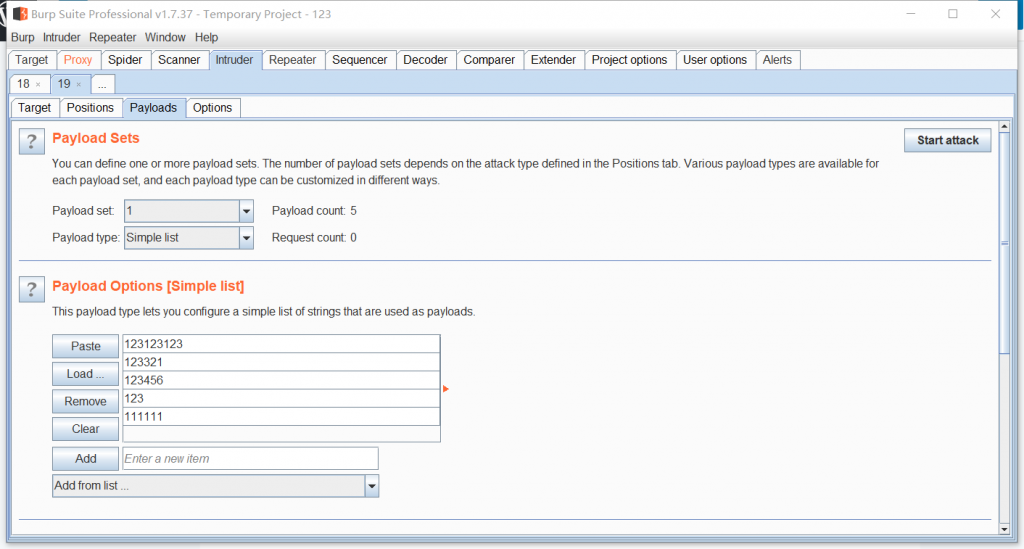This screenshot has height=549, width=1024.
Task: Switch to the Positions sub-tab
Action: [90, 108]
